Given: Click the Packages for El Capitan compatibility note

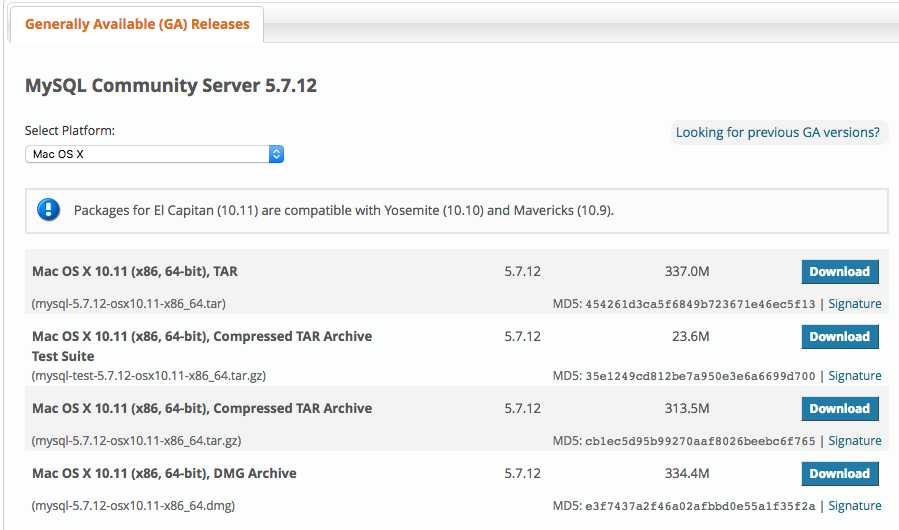Looking at the screenshot, I should point(343,211).
